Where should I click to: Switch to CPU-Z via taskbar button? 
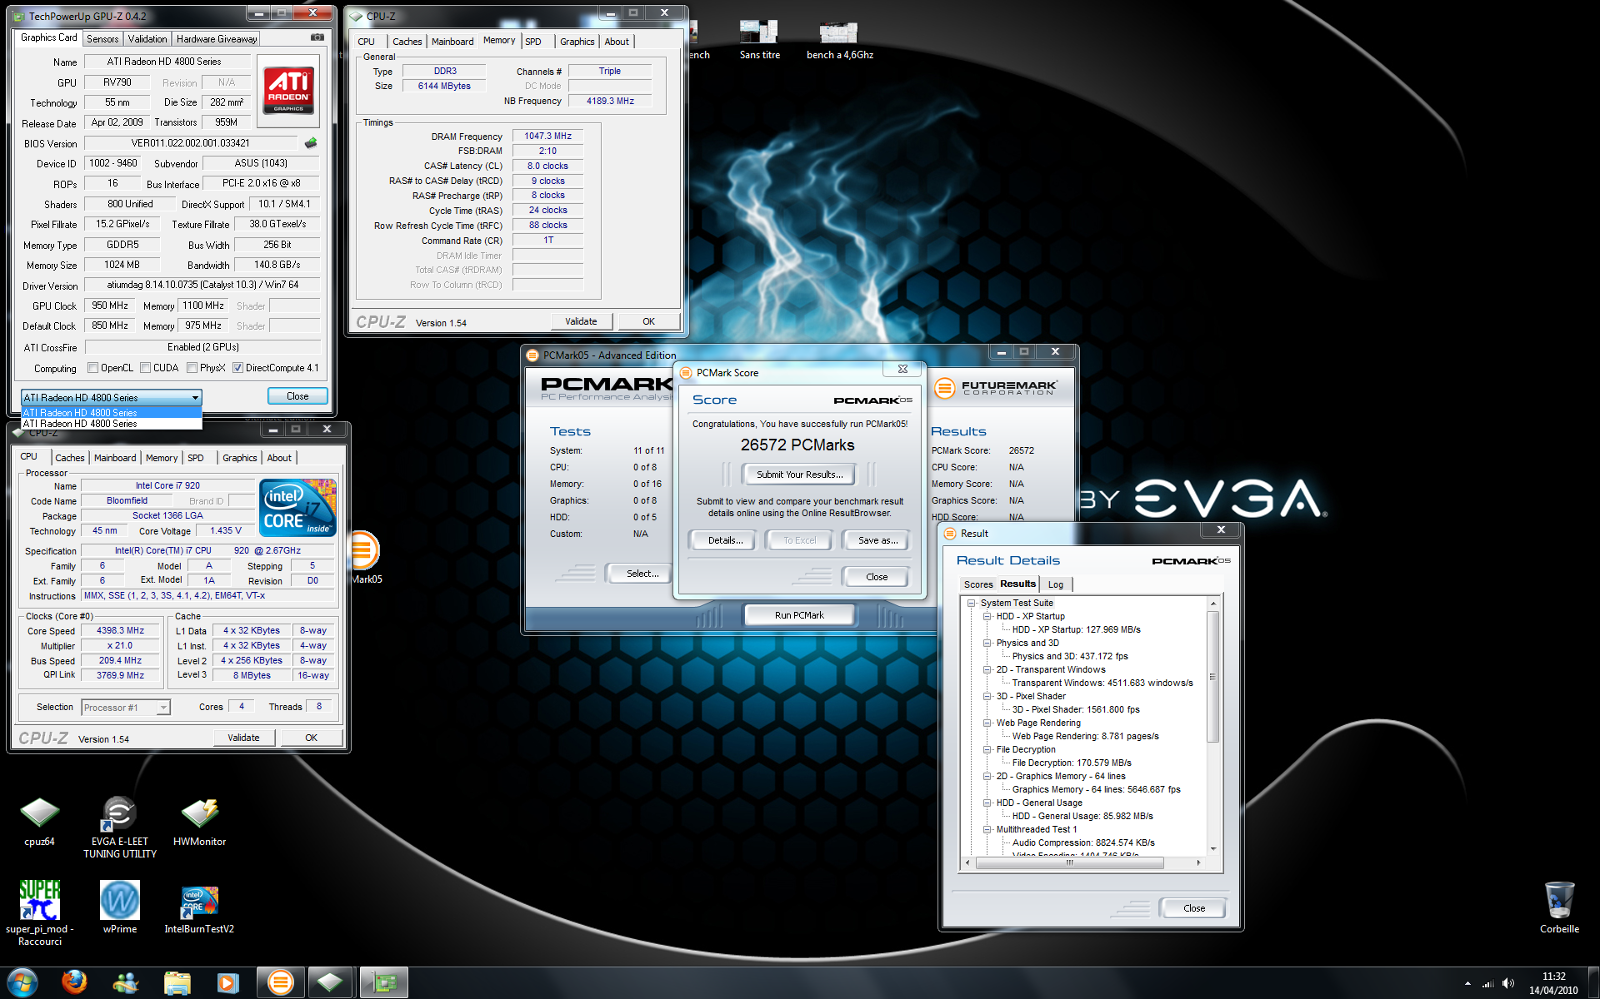point(331,983)
